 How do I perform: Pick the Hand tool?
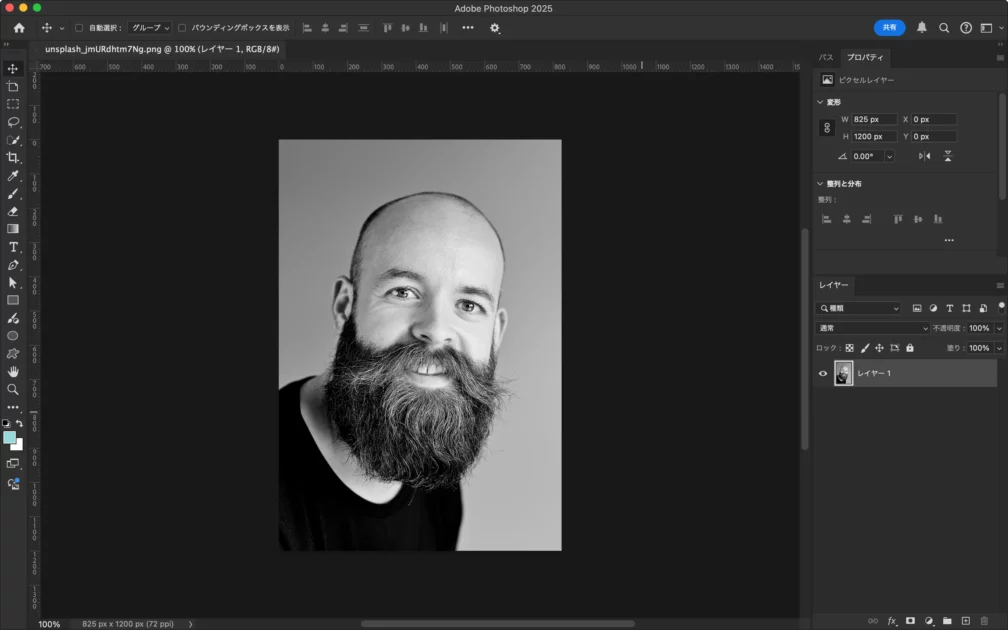[x=13, y=371]
